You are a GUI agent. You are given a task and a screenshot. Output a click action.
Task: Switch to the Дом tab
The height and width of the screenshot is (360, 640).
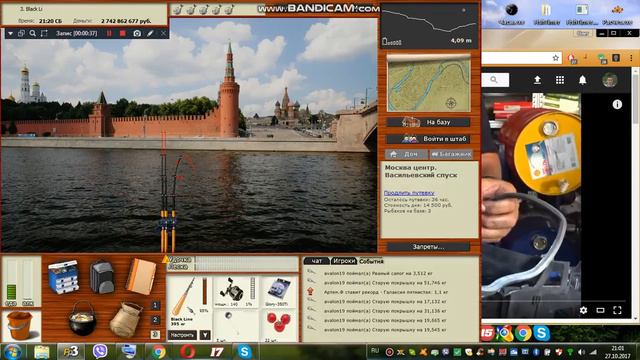(x=406, y=154)
